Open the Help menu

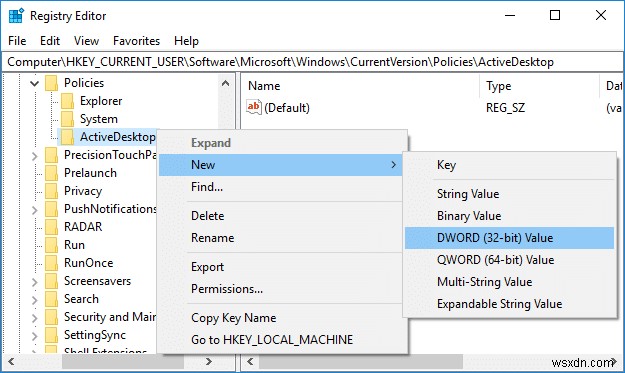[186, 41]
